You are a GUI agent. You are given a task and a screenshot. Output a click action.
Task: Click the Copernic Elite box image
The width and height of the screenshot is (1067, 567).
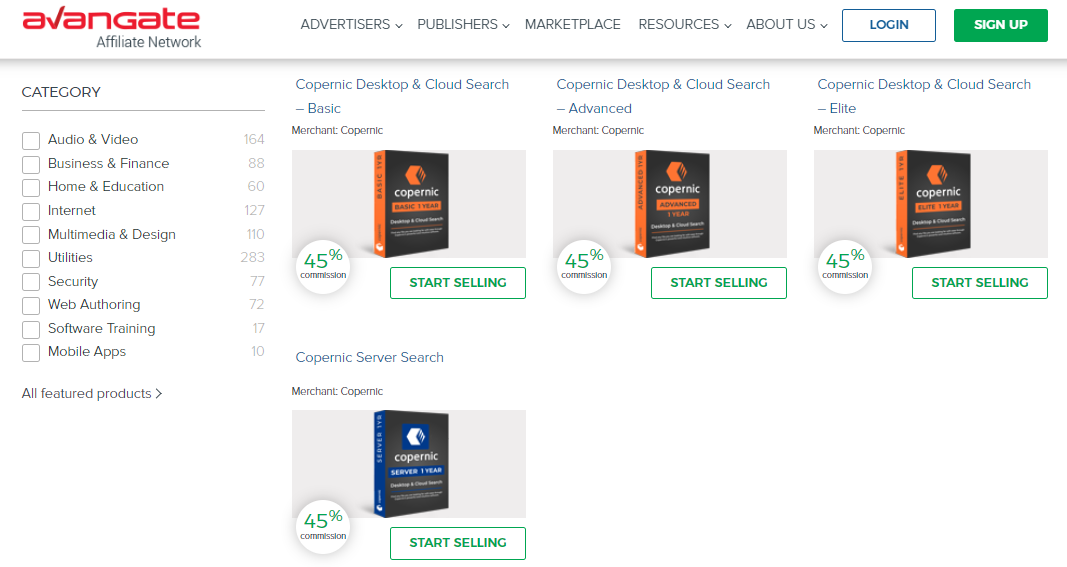931,204
